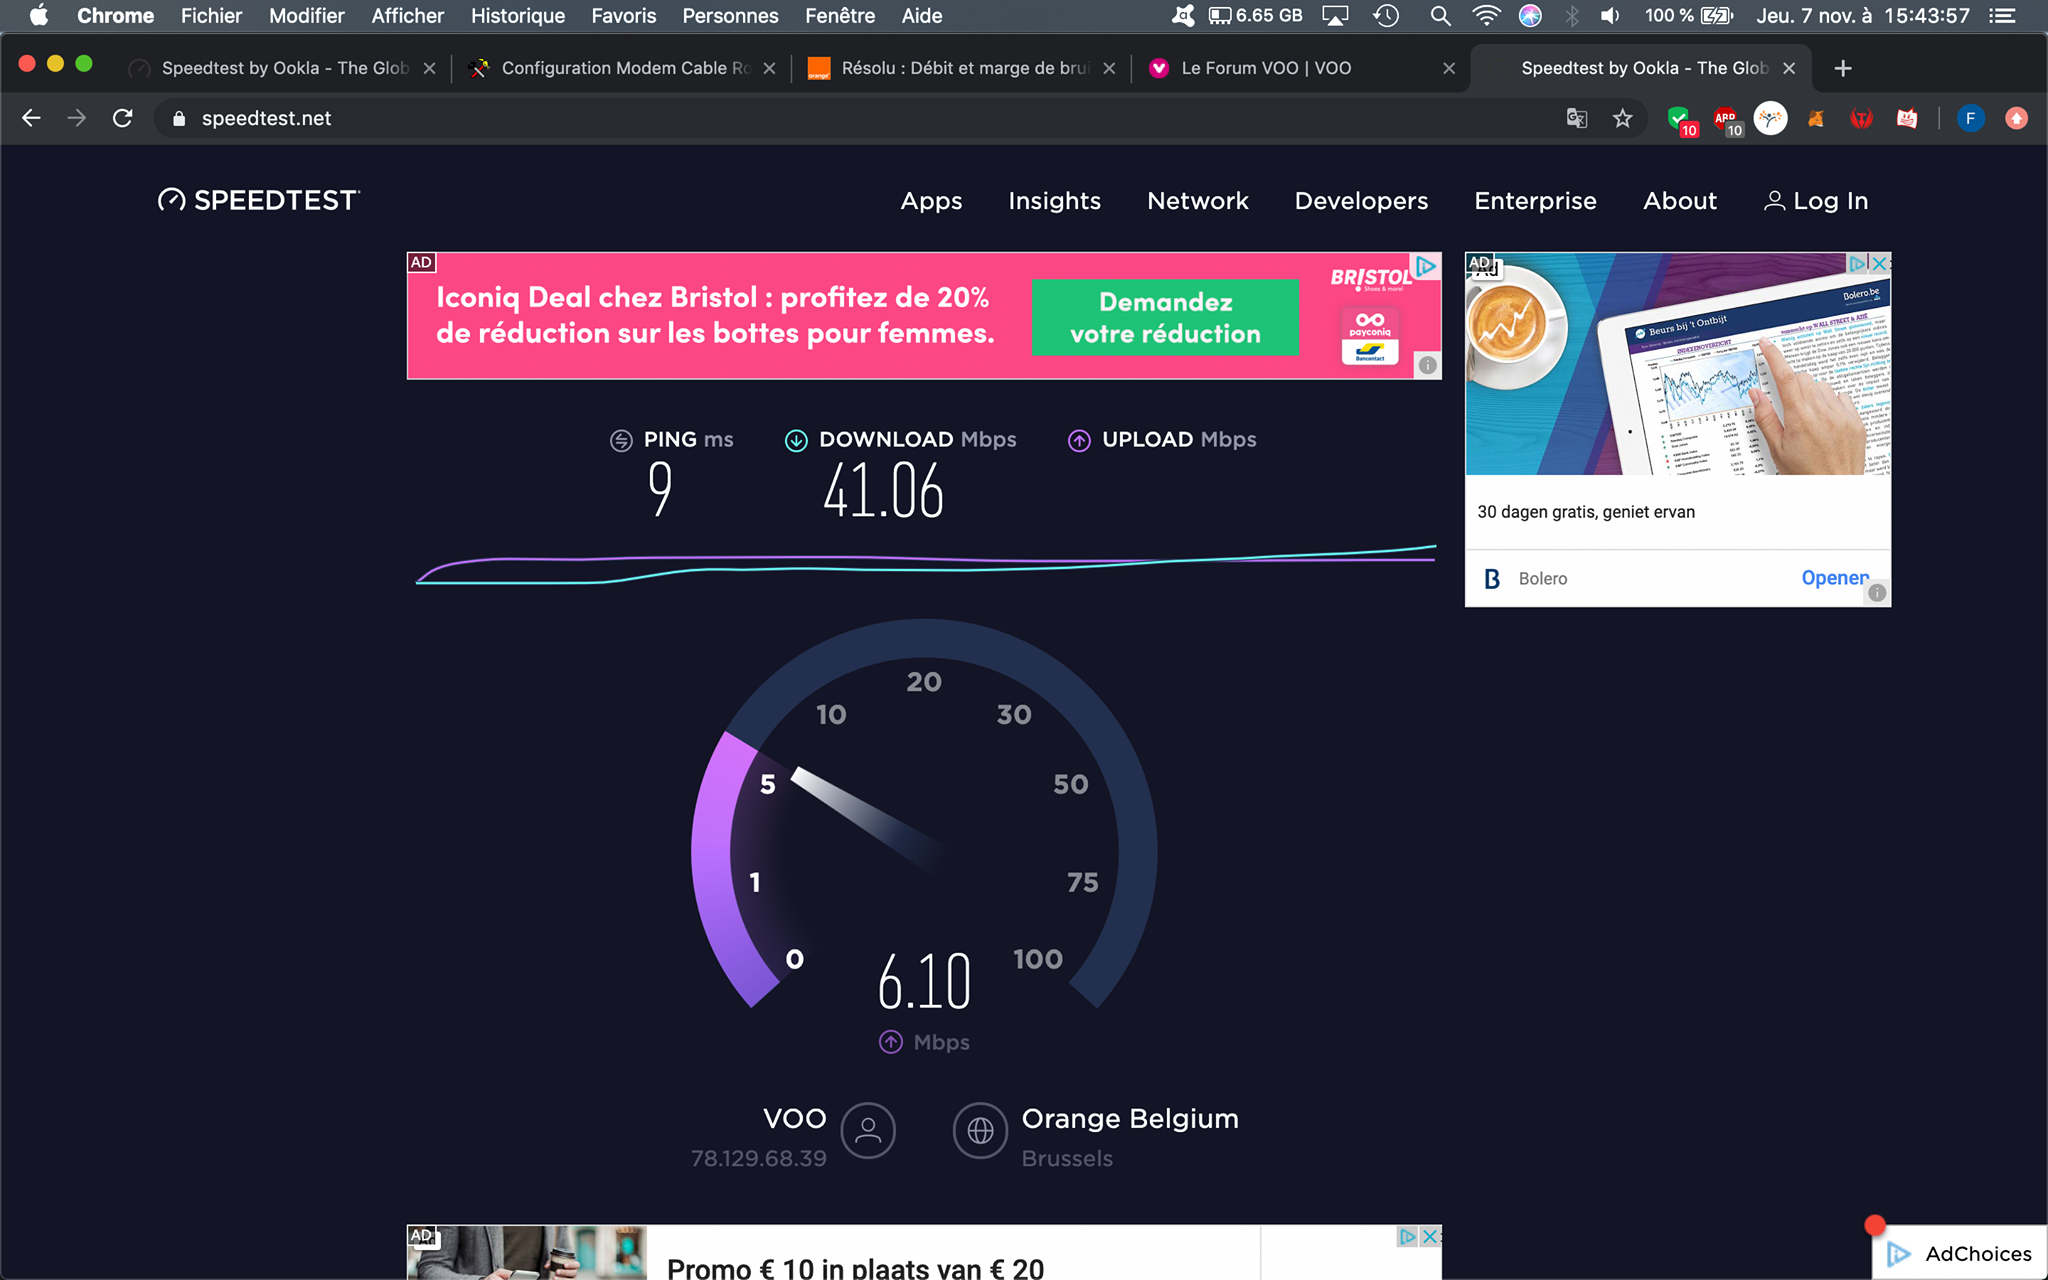Open a new tab with the plus button

[1843, 68]
